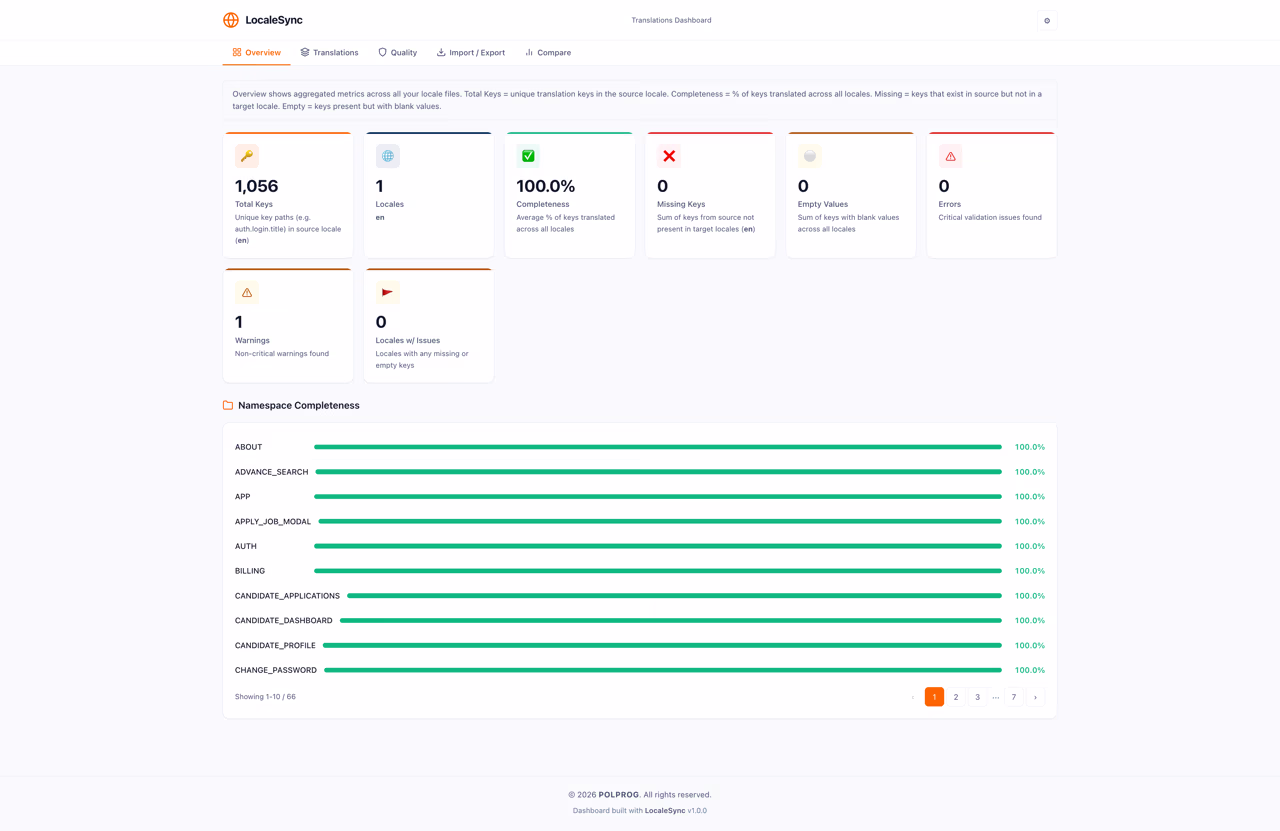Jump to pagination page 7

click(1013, 697)
